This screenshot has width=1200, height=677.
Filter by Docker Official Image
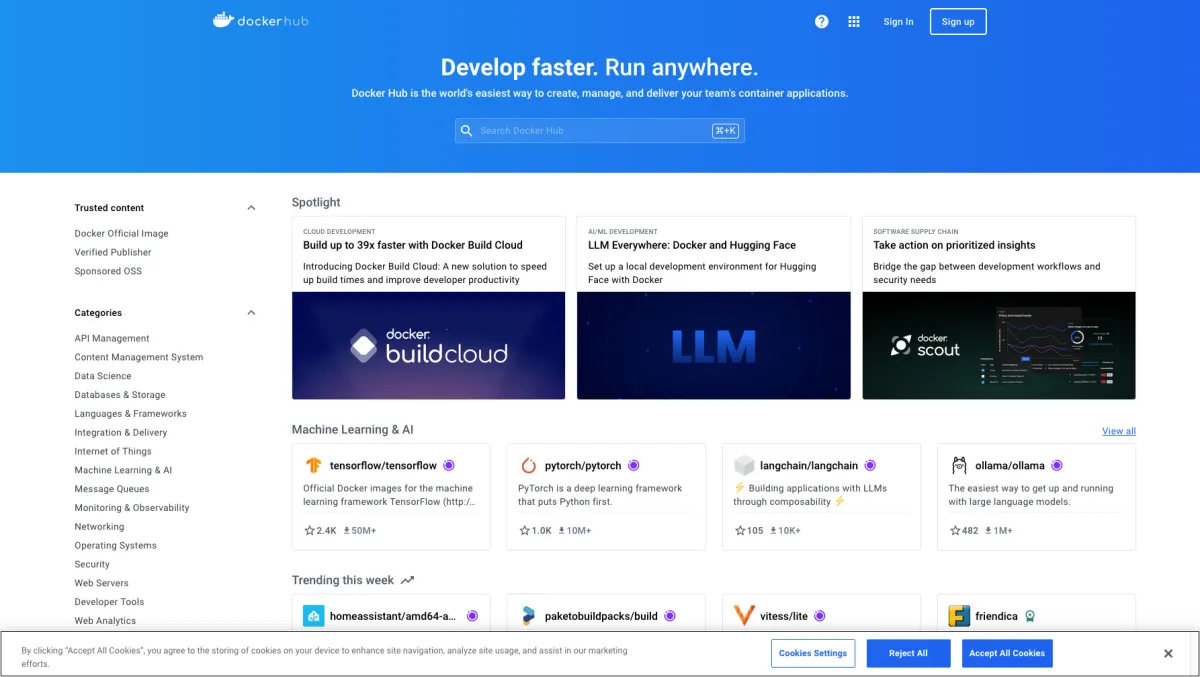(x=121, y=234)
